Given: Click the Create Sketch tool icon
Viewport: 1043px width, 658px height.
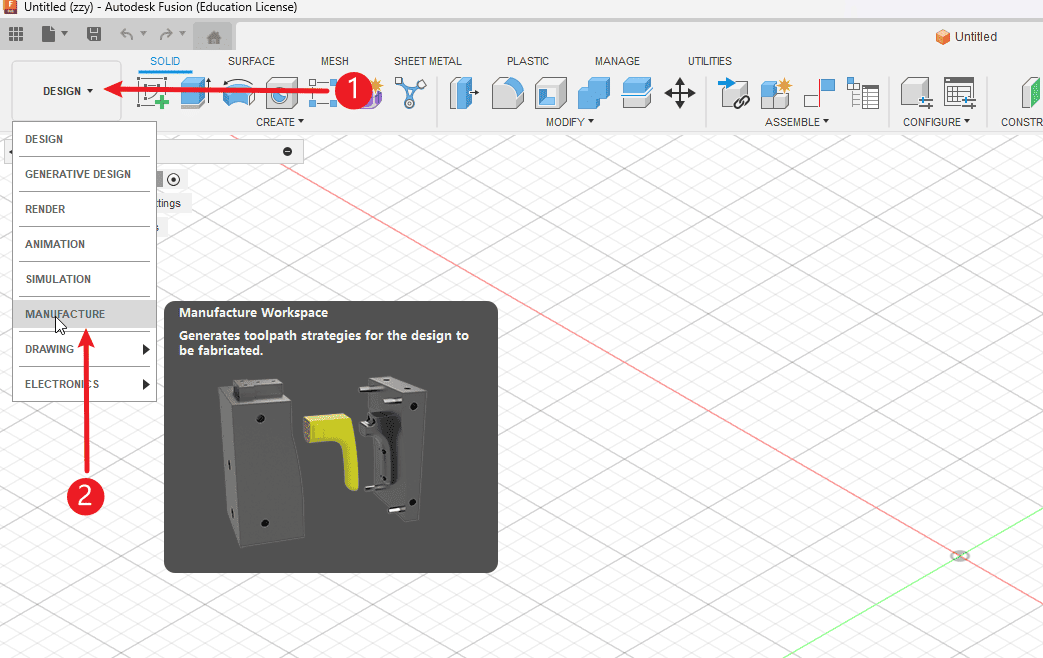Looking at the screenshot, I should pos(152,95).
